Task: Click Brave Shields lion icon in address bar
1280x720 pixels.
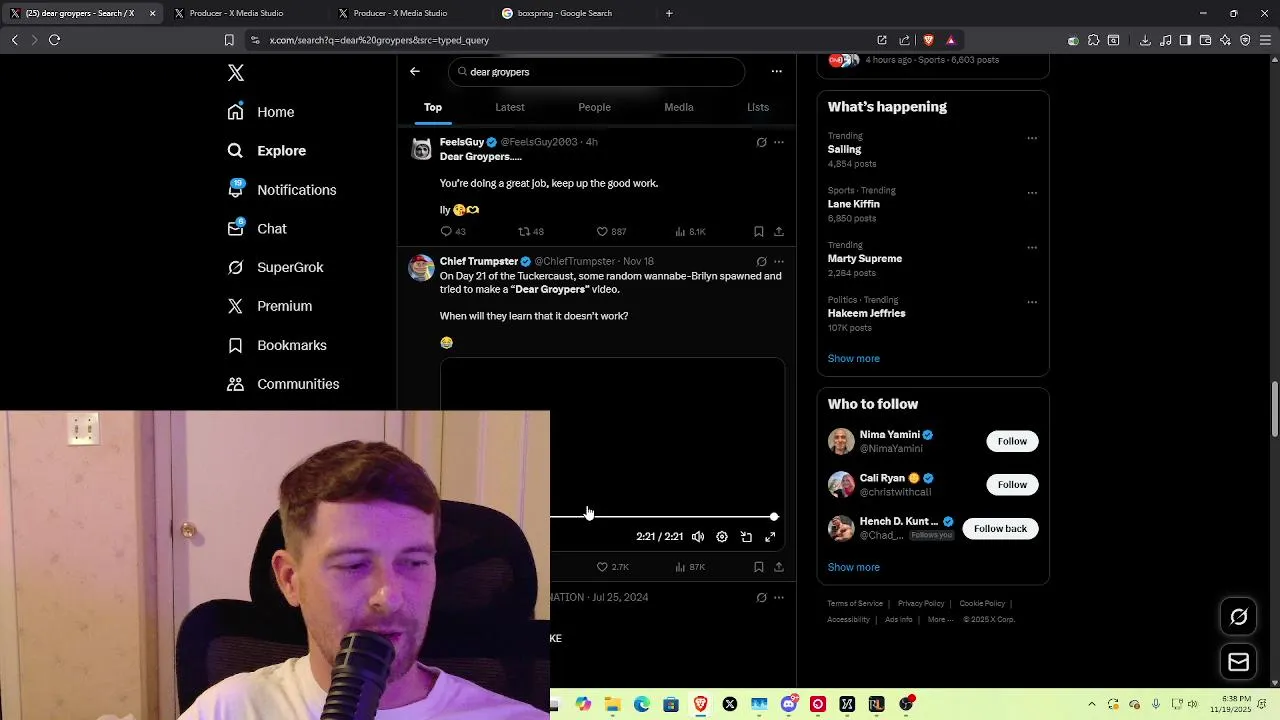Action: (928, 40)
